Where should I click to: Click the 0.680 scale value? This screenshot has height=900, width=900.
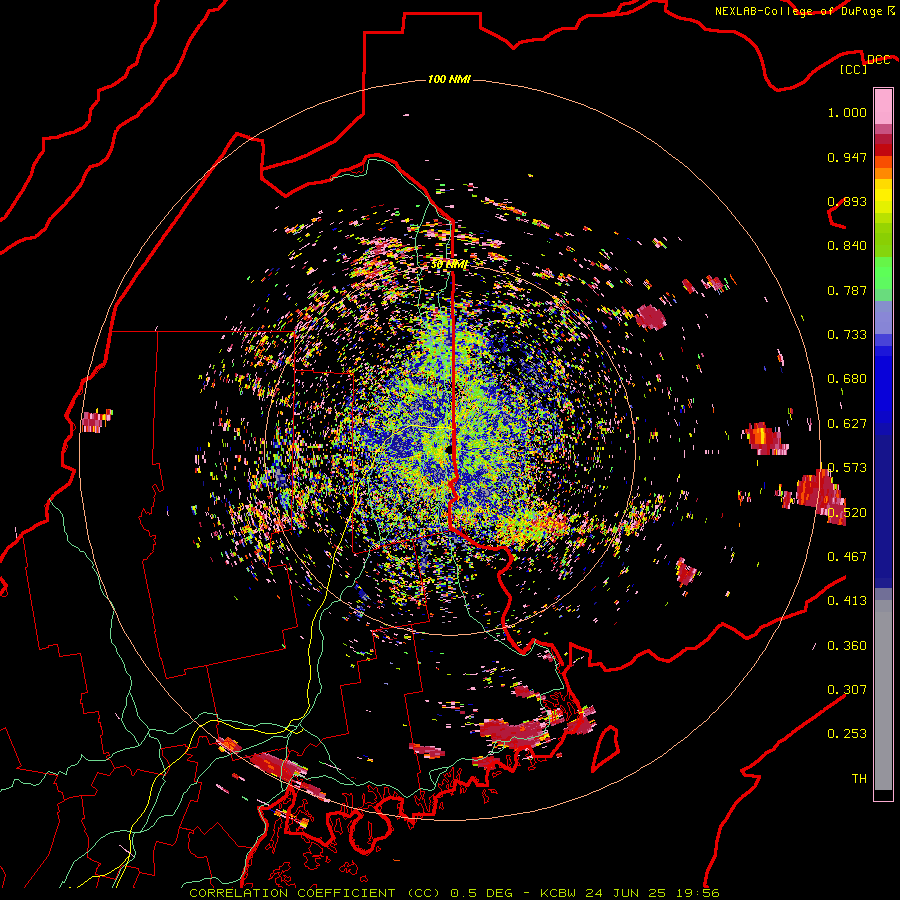[x=847, y=379]
